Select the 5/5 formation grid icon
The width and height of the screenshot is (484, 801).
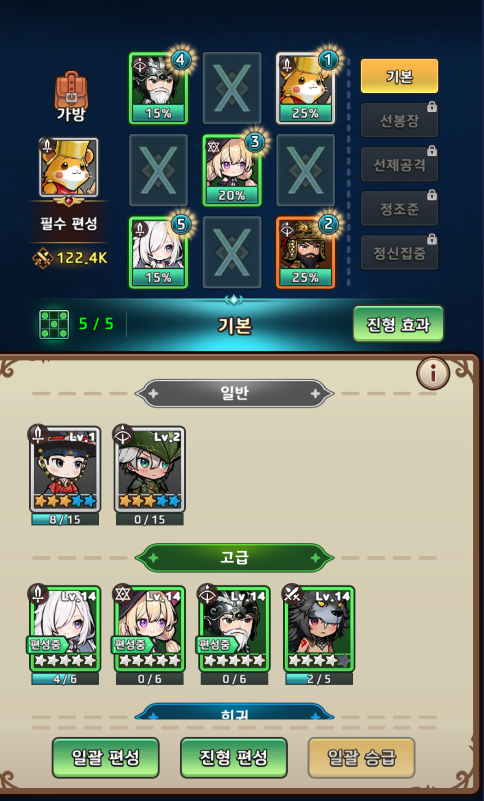54,324
